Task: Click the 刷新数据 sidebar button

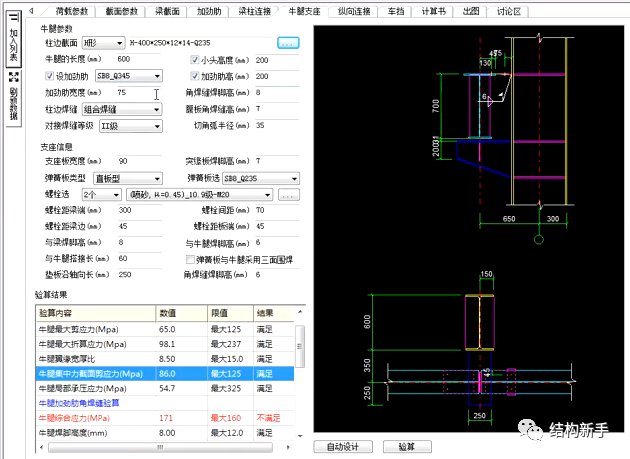Action: click(14, 97)
